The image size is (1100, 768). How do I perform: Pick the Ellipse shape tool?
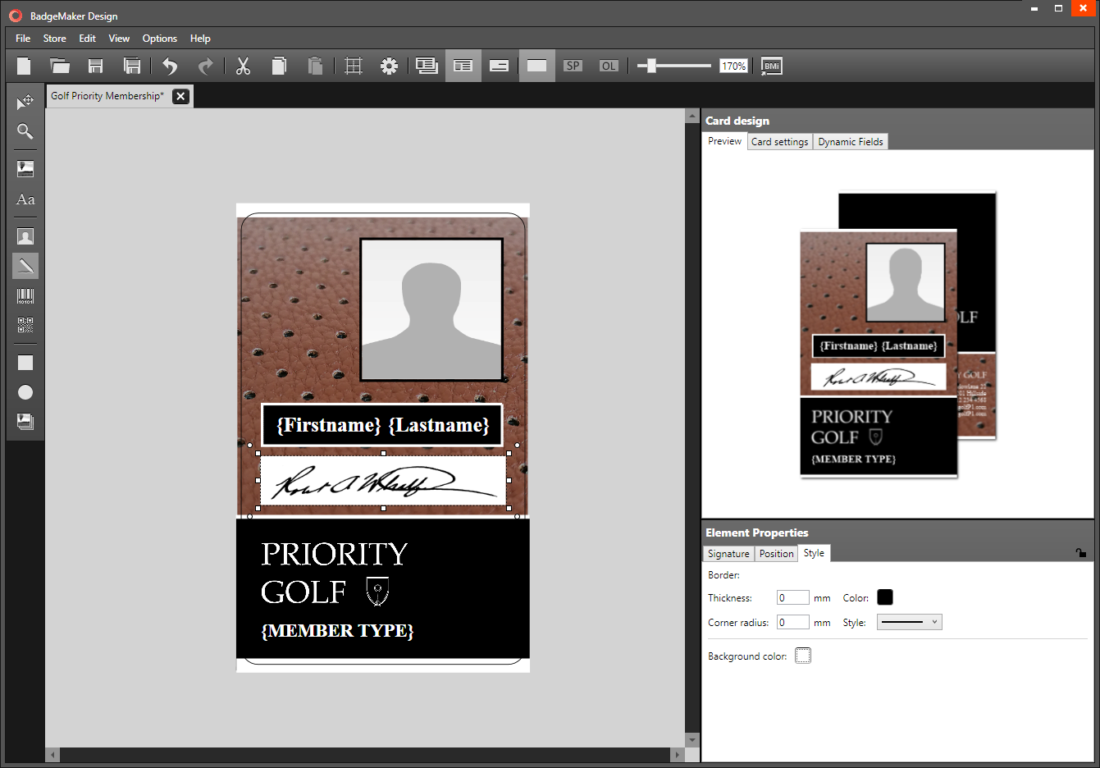click(x=25, y=392)
